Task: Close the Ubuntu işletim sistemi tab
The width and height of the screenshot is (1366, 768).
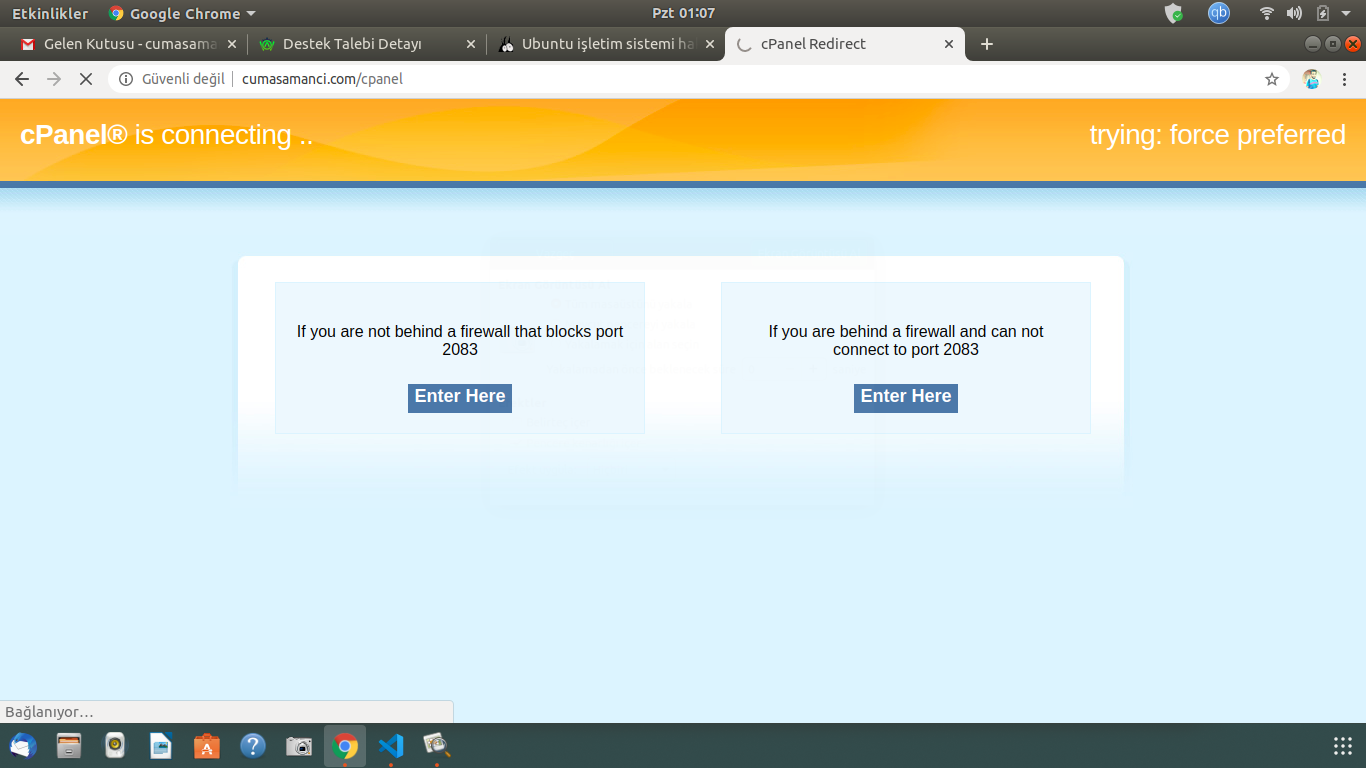Action: (x=710, y=44)
